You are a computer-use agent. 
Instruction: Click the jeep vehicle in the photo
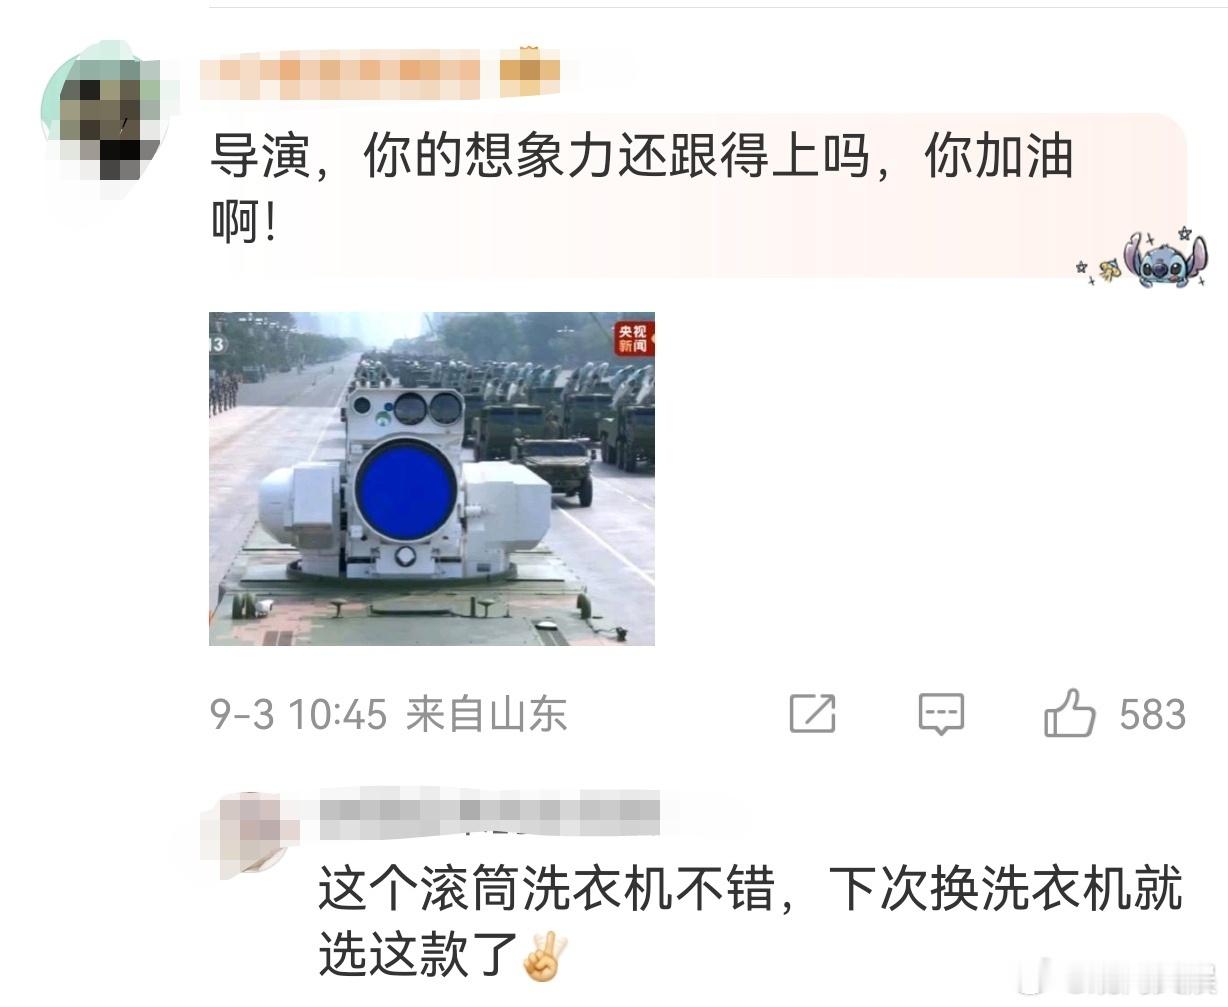click(x=555, y=464)
